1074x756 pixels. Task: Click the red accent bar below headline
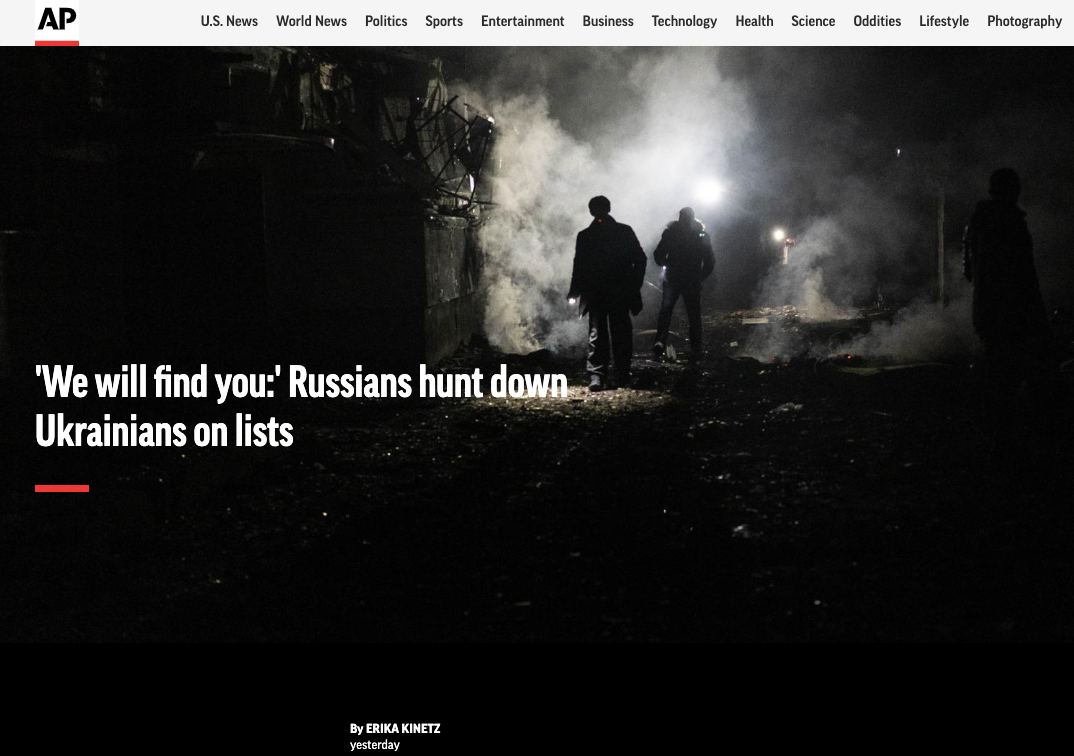(x=62, y=488)
